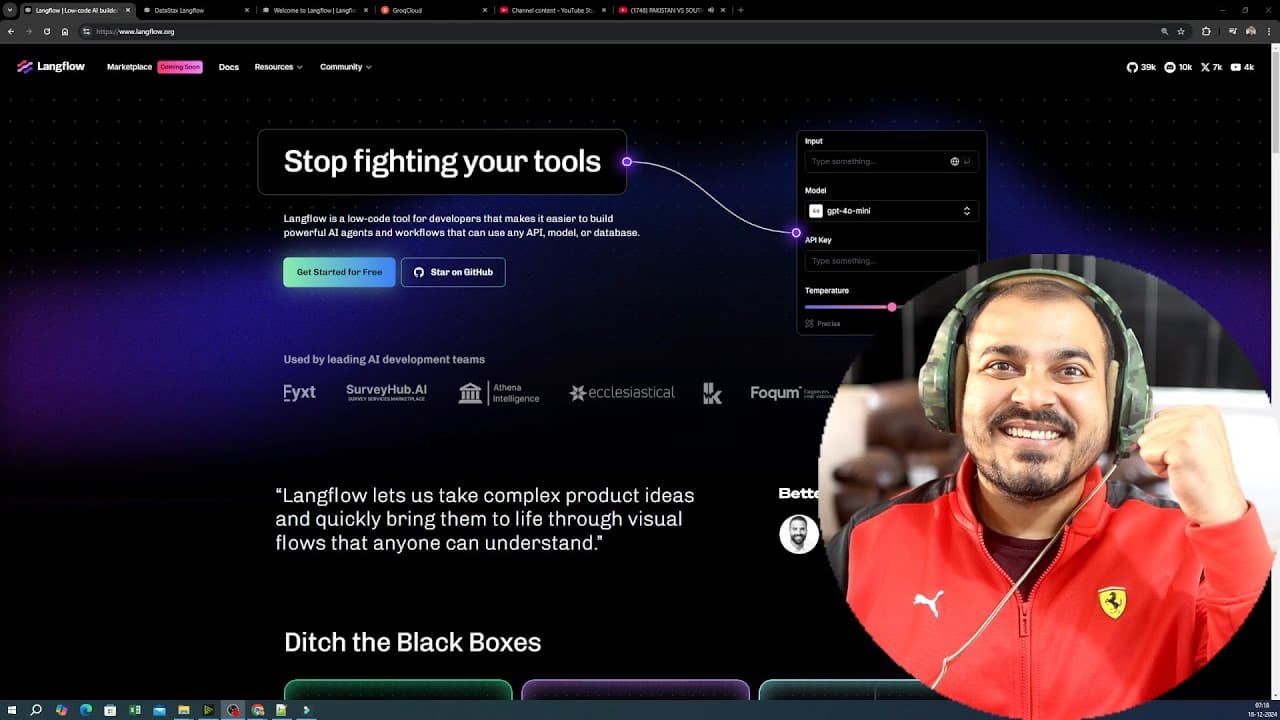Open the X 7k followers link
This screenshot has width=1280, height=720.
tap(1211, 67)
